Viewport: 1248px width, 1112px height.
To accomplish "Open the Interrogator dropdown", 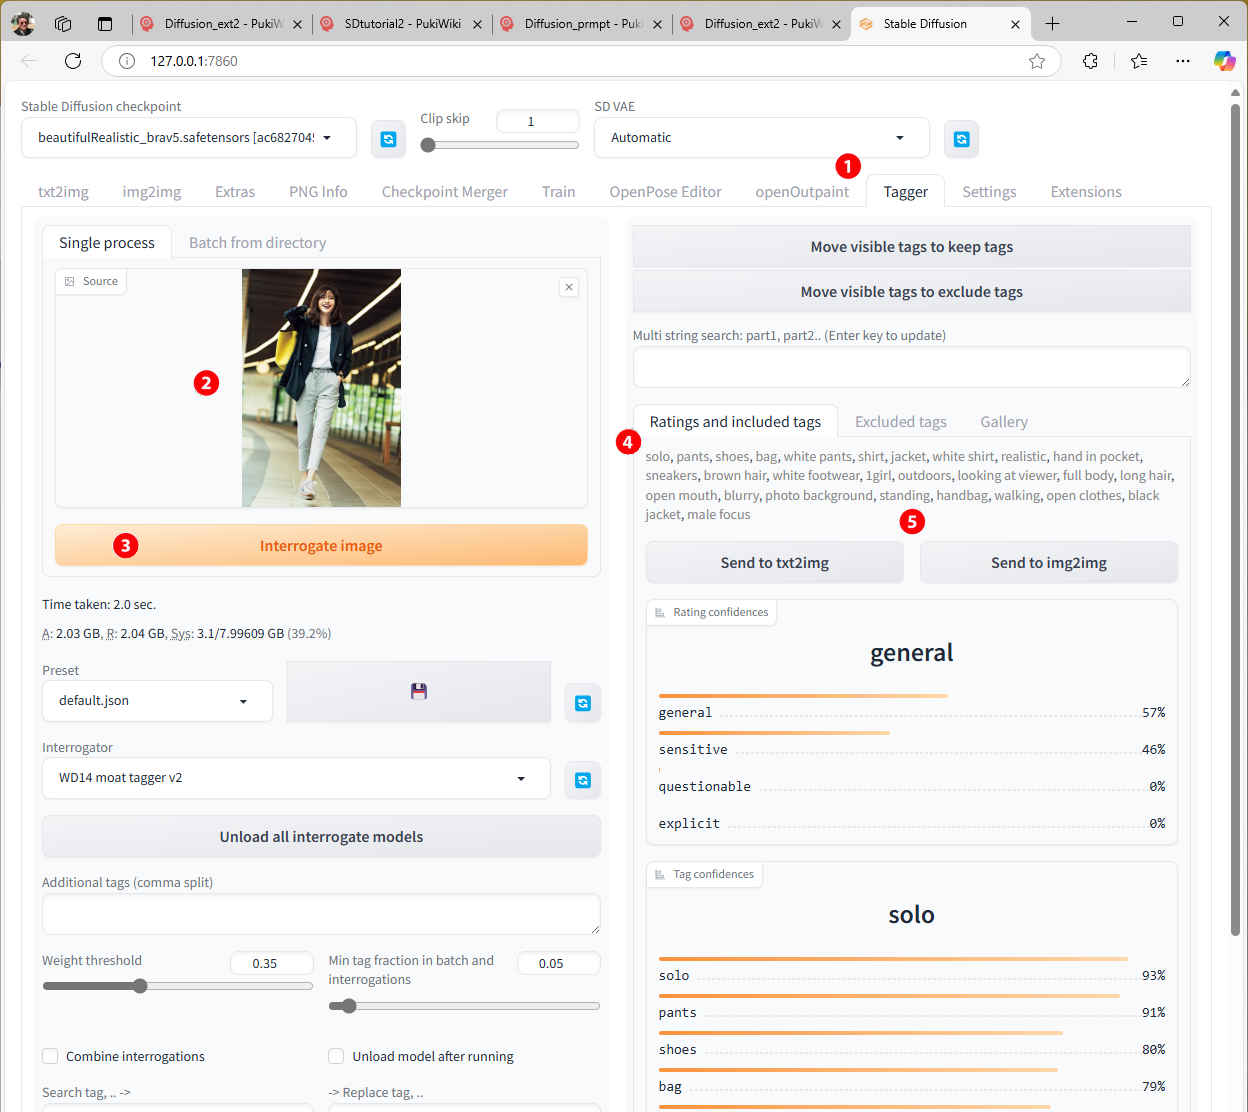I will pos(295,778).
